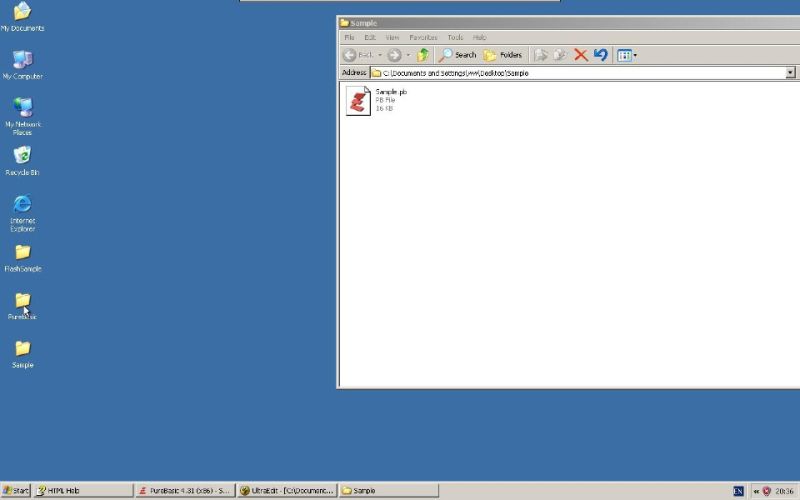The height and width of the screenshot is (500, 800).
Task: Click the blue Undo icon
Action: click(x=601, y=55)
